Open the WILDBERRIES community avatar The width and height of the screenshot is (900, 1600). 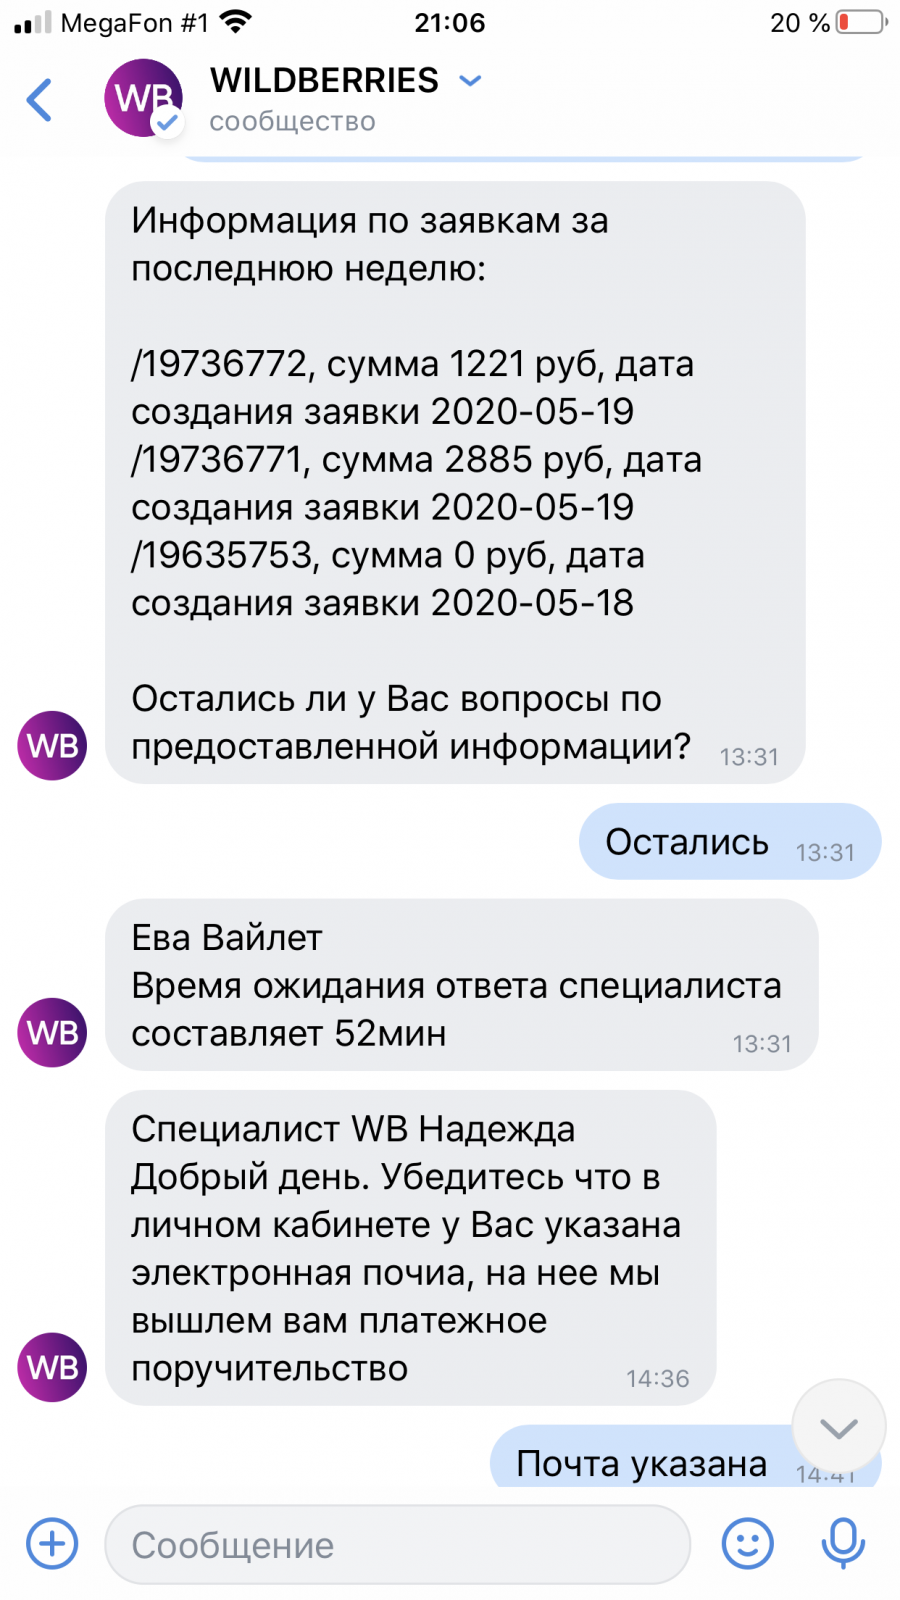(x=144, y=98)
